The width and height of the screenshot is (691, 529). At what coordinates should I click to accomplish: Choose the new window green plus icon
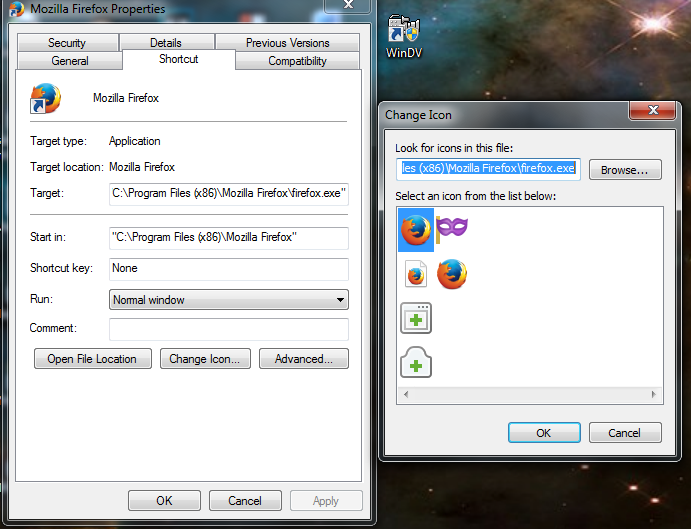click(x=416, y=318)
